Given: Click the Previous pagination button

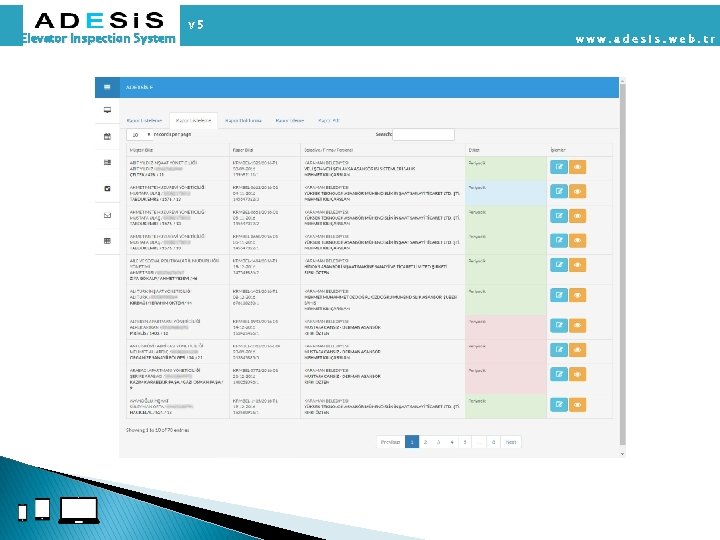Looking at the screenshot, I should tap(390, 442).
